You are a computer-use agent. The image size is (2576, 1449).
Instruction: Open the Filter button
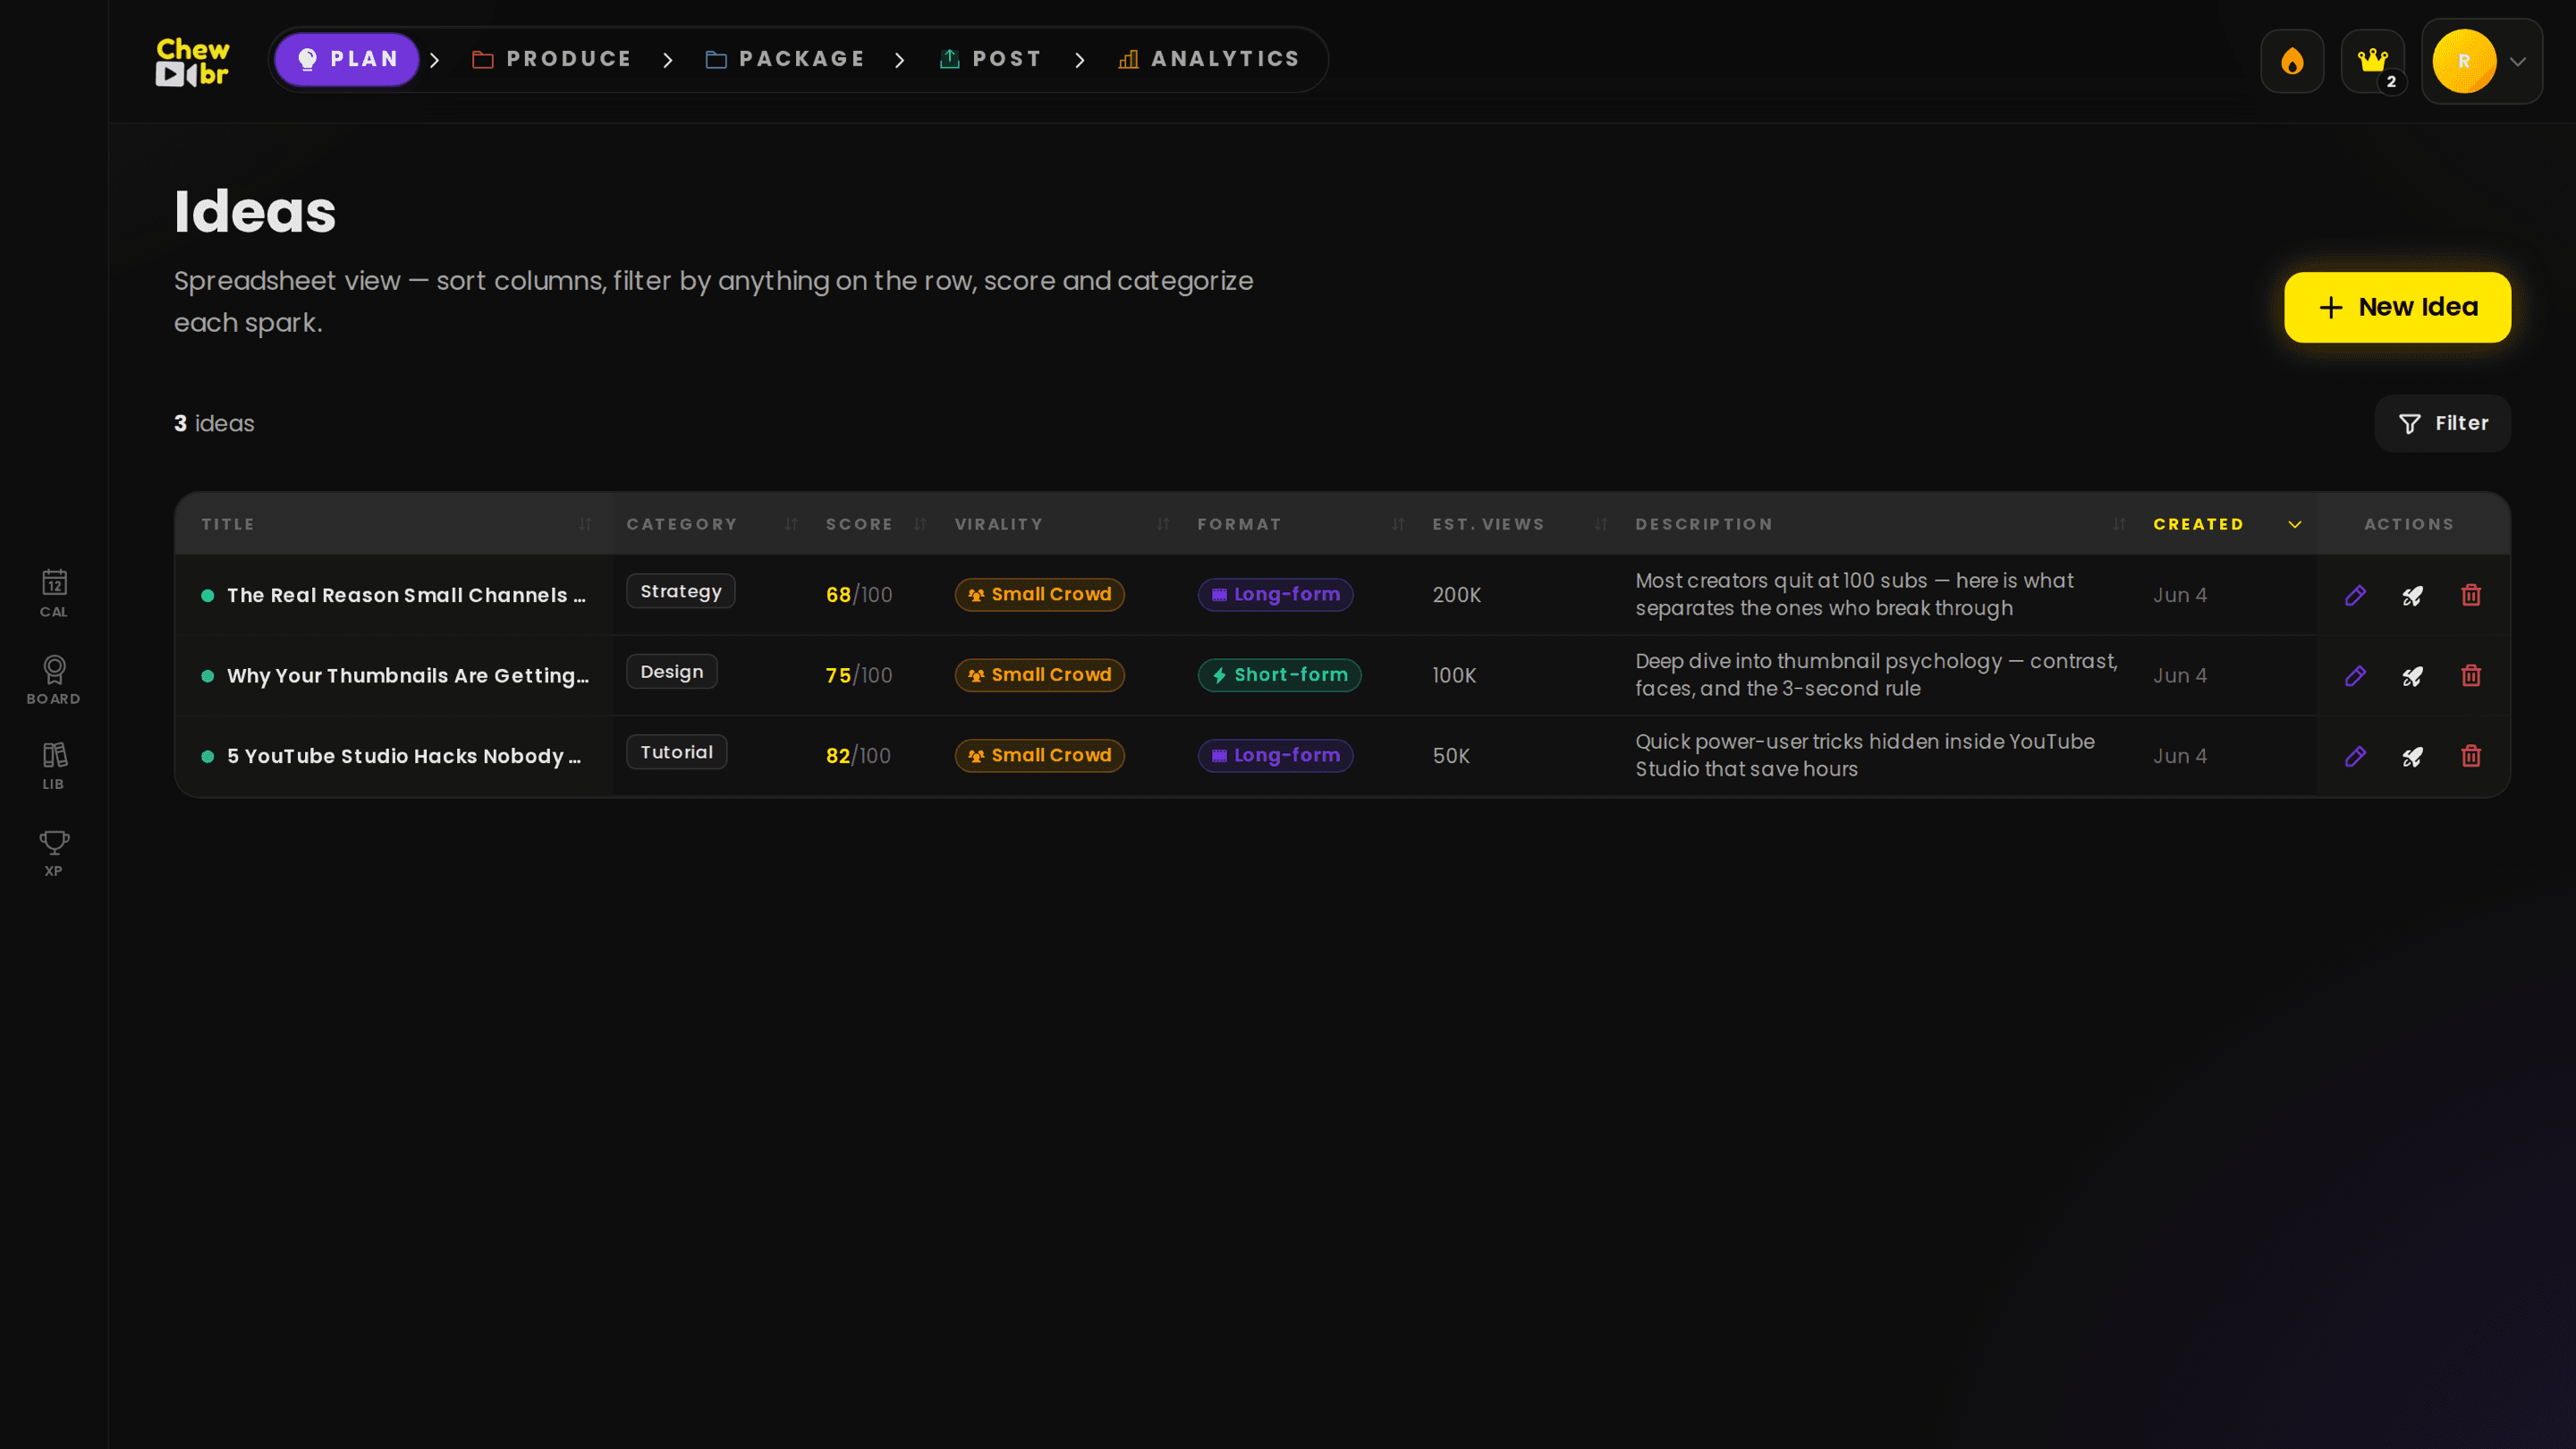click(2442, 423)
